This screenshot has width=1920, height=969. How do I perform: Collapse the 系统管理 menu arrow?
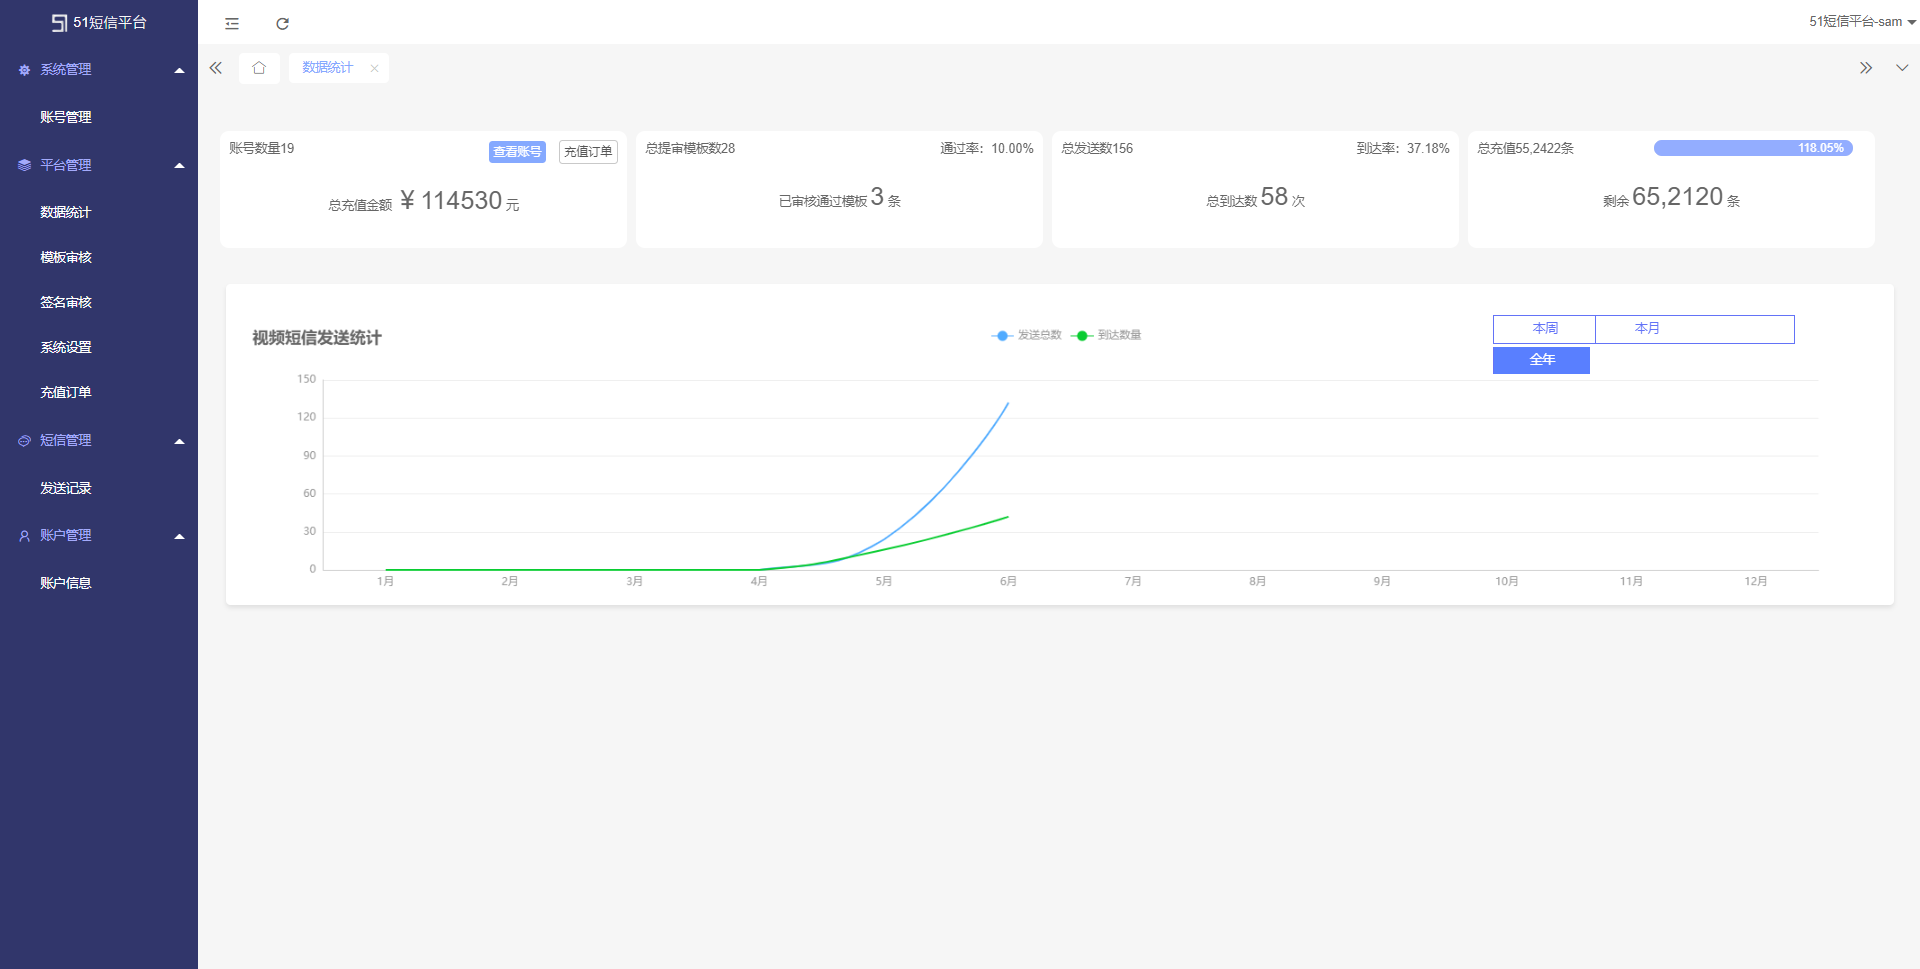pos(180,70)
